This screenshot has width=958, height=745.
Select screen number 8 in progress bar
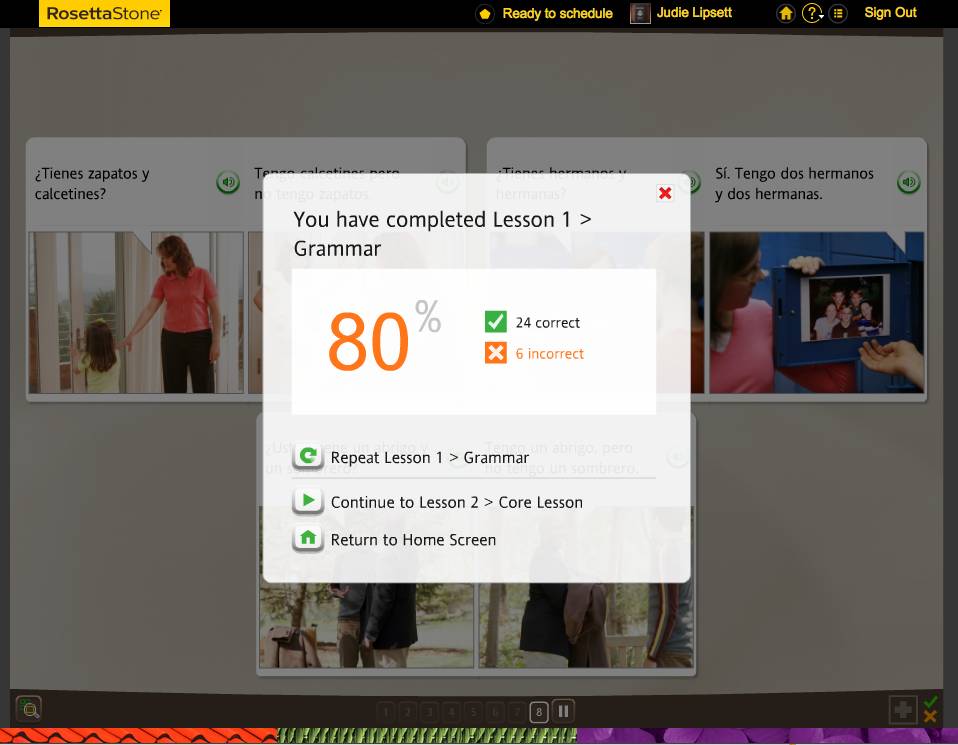click(x=539, y=711)
